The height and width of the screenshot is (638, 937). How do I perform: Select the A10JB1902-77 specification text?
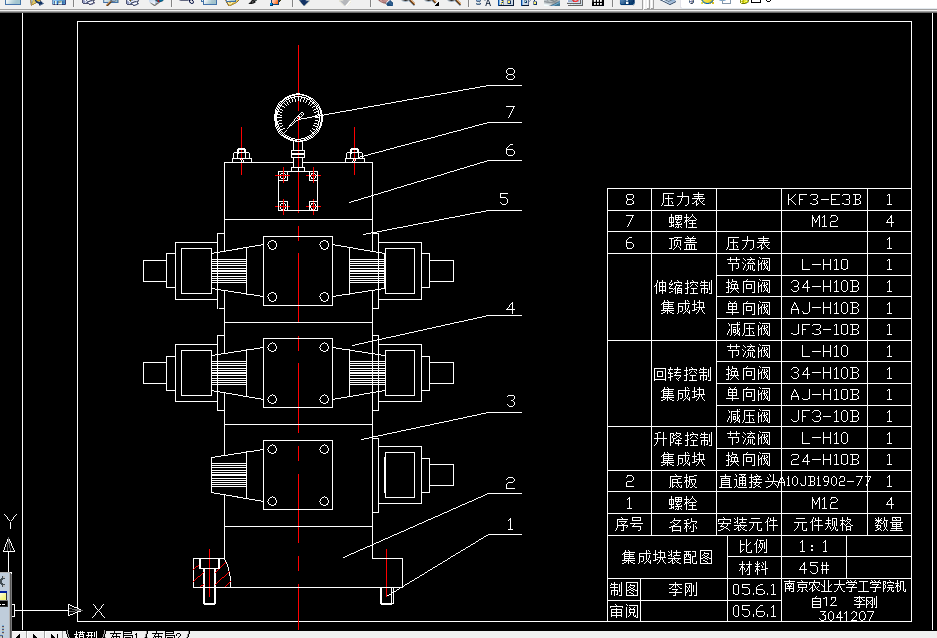825,481
